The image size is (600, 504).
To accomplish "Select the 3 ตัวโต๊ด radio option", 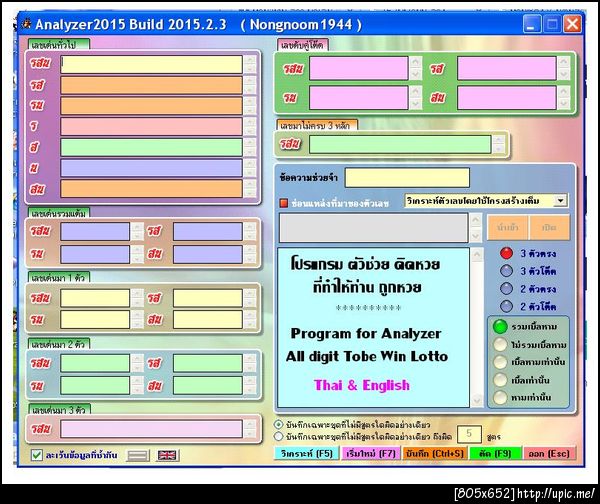I will [x=506, y=271].
